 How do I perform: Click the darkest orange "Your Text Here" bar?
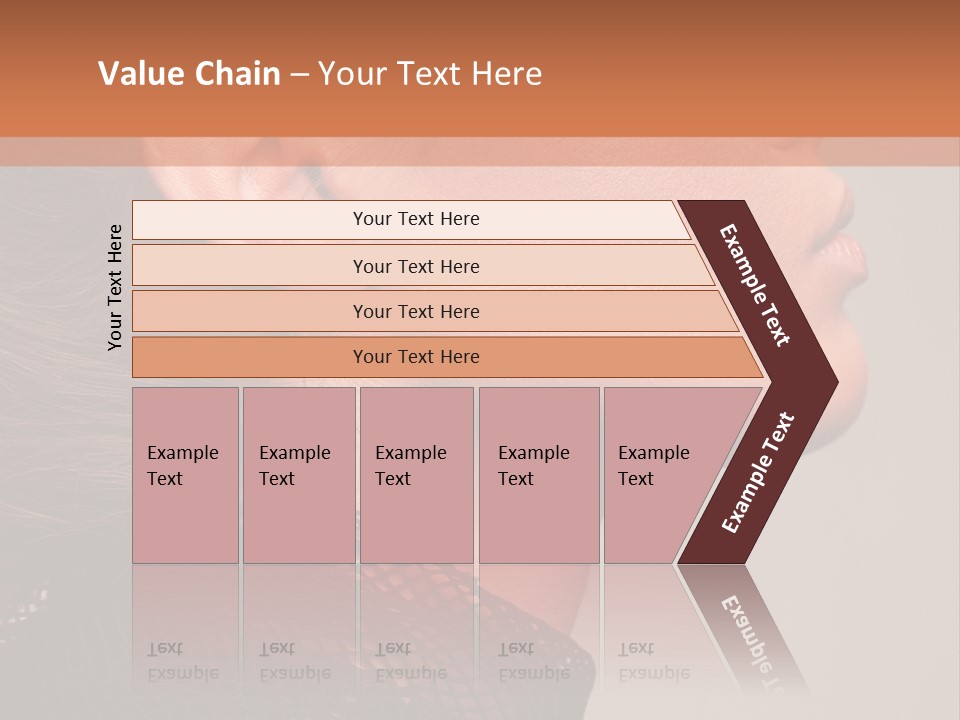tap(415, 357)
